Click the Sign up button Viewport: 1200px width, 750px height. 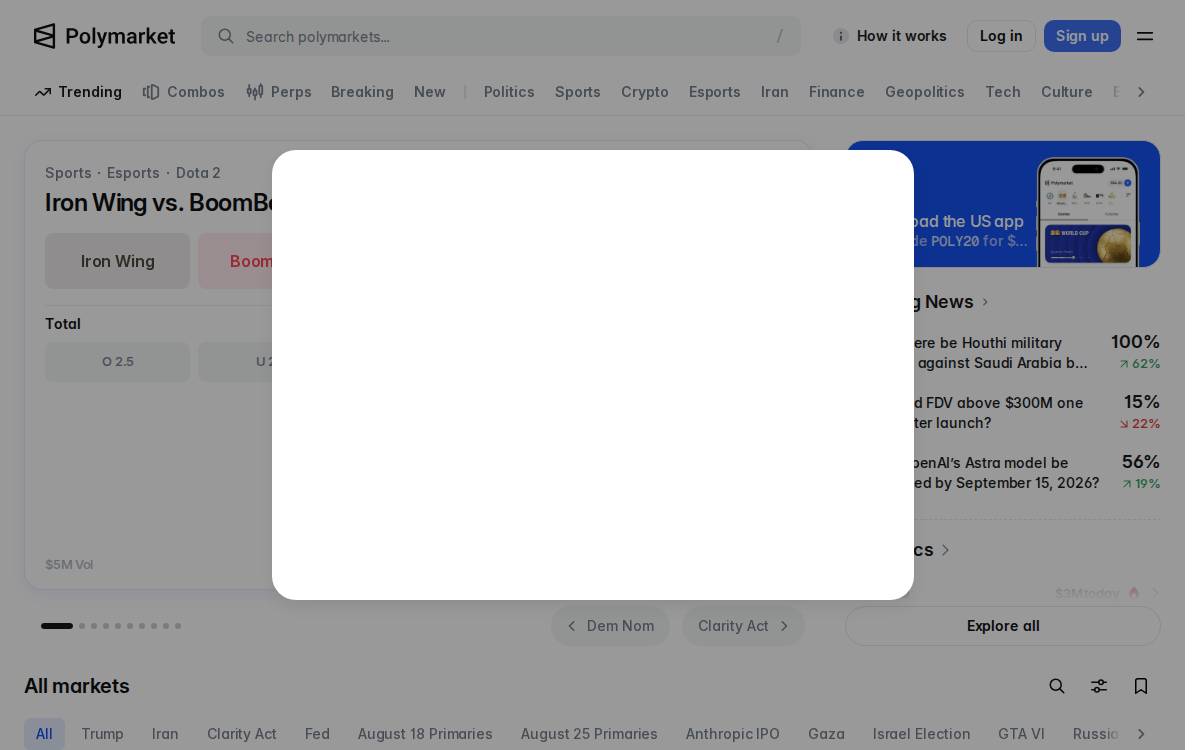pos(1082,36)
